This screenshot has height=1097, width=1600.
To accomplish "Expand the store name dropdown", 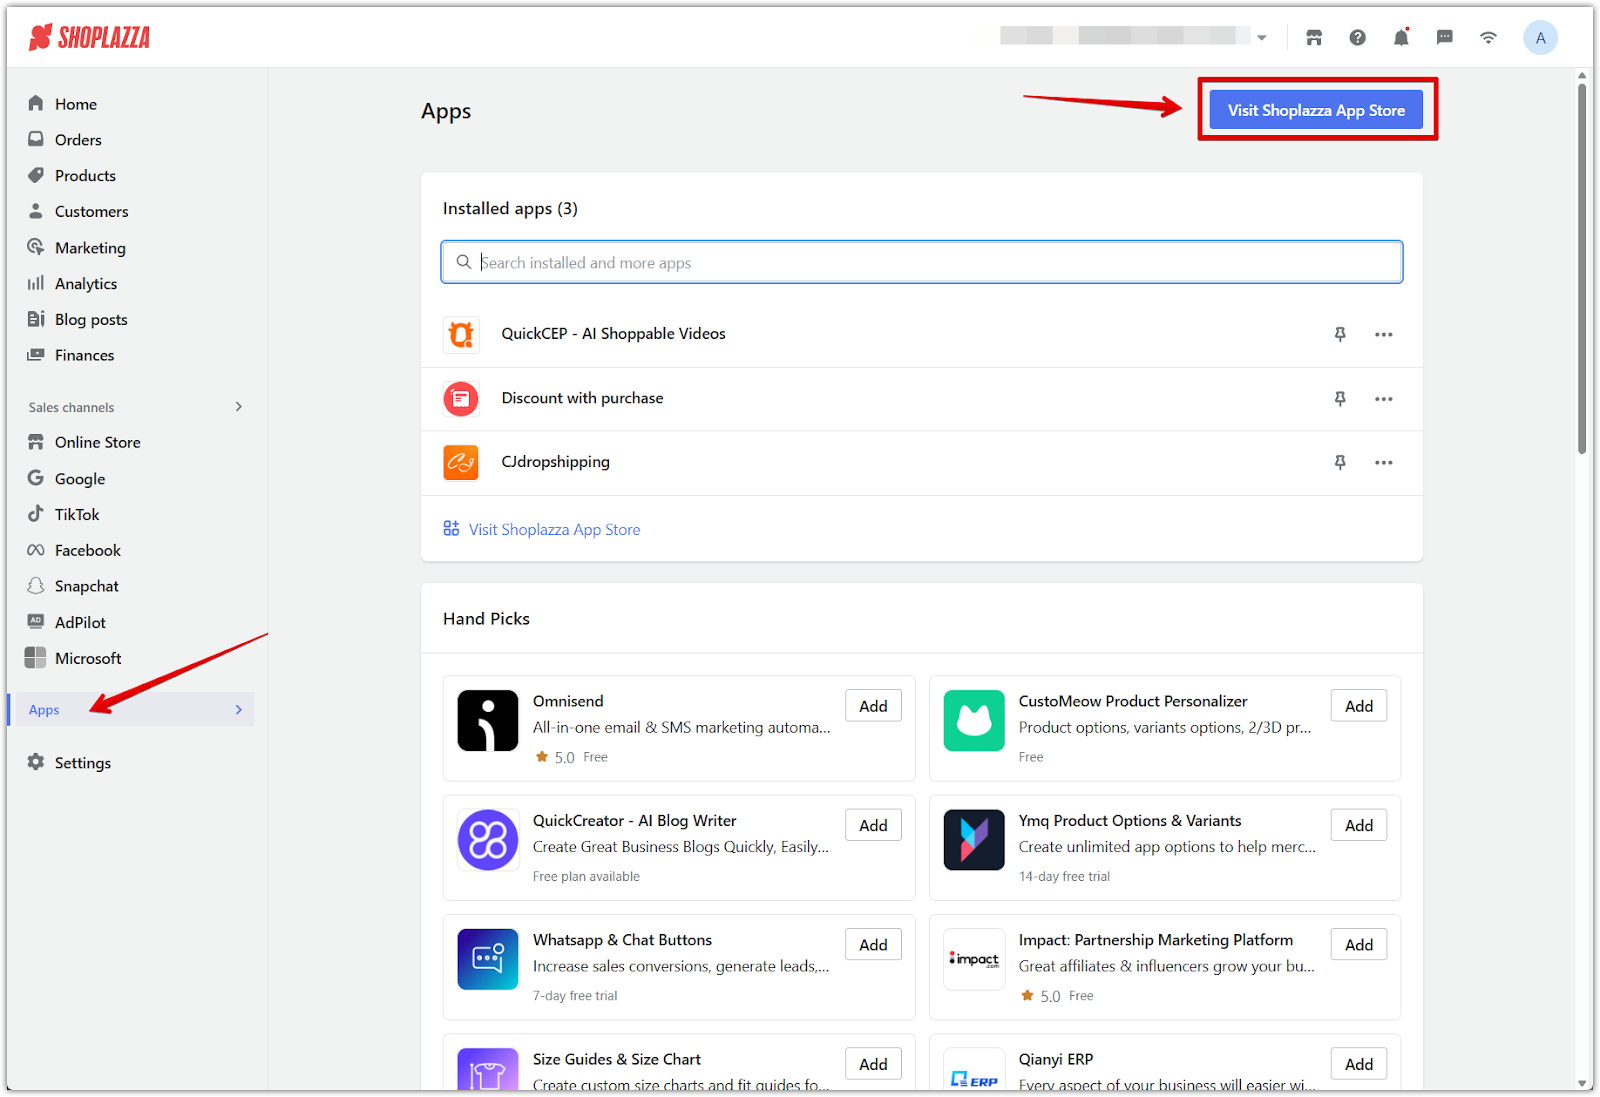I will coord(1262,38).
